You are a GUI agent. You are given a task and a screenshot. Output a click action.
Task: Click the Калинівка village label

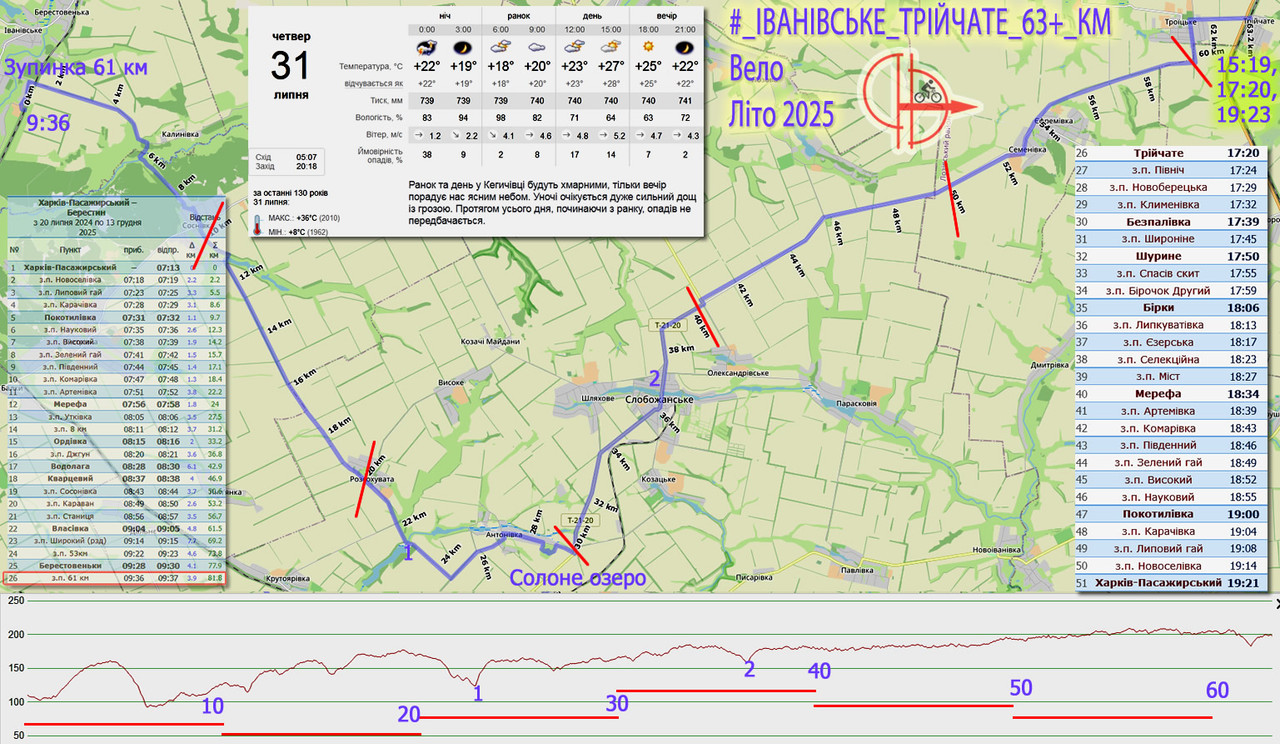[181, 133]
